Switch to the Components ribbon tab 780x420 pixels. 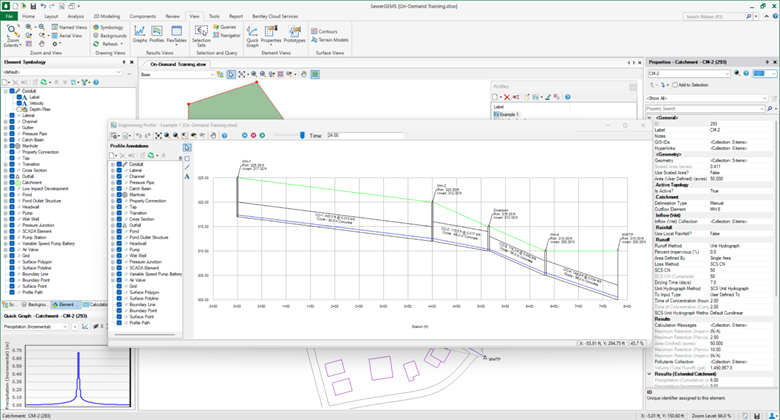143,16
